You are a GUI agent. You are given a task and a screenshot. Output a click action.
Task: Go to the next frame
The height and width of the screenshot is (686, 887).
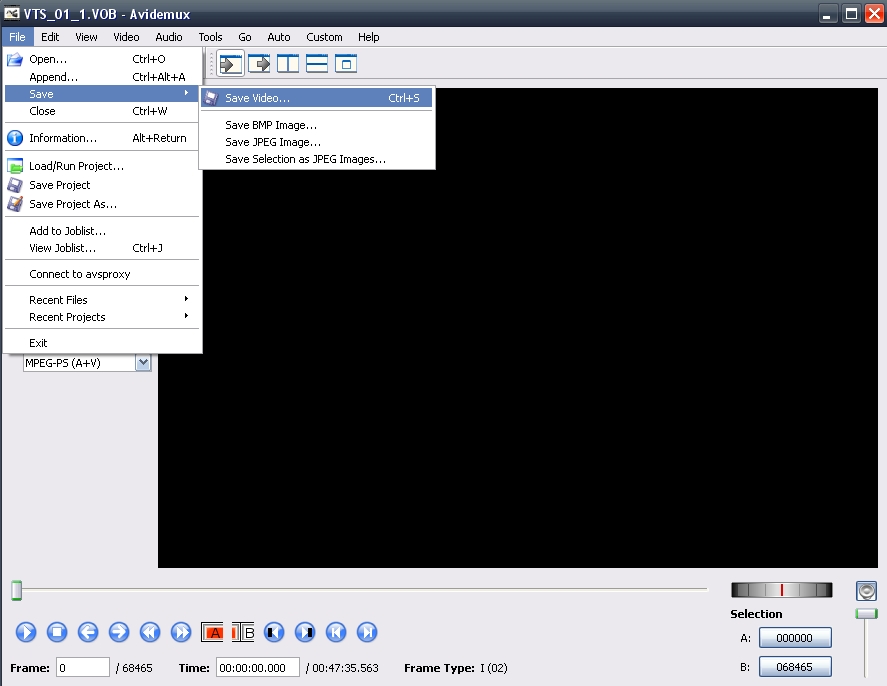pyautogui.click(x=119, y=632)
